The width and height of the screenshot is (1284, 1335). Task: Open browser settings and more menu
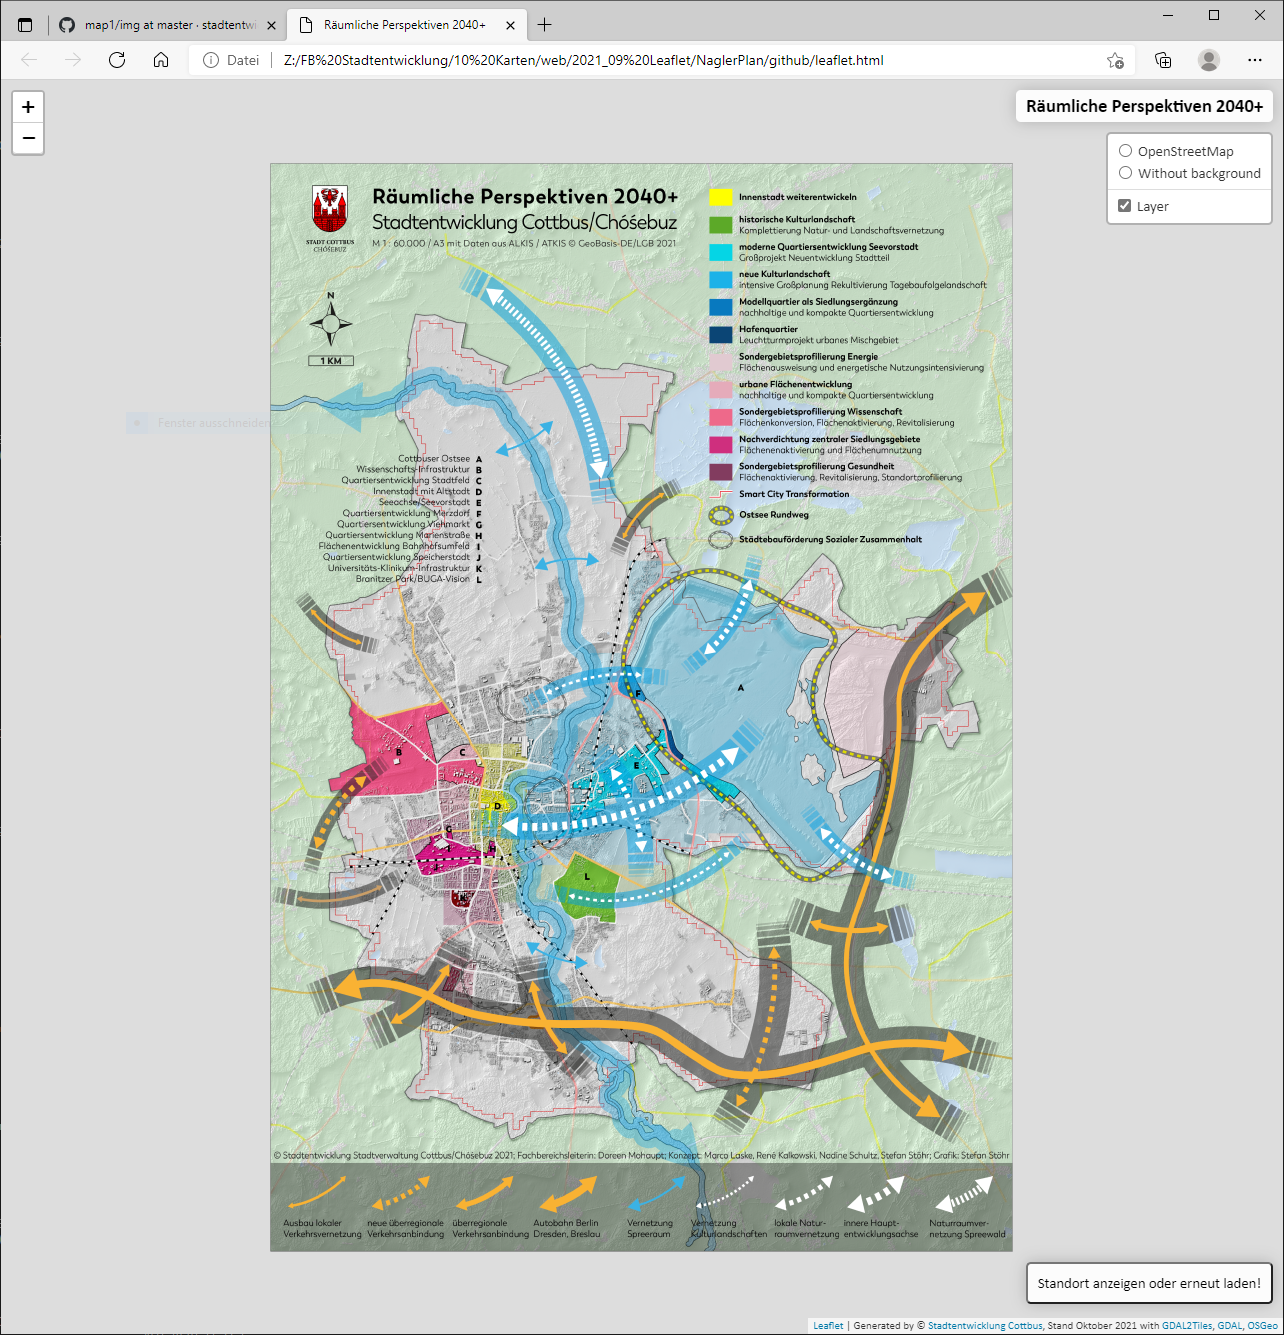(x=1255, y=60)
